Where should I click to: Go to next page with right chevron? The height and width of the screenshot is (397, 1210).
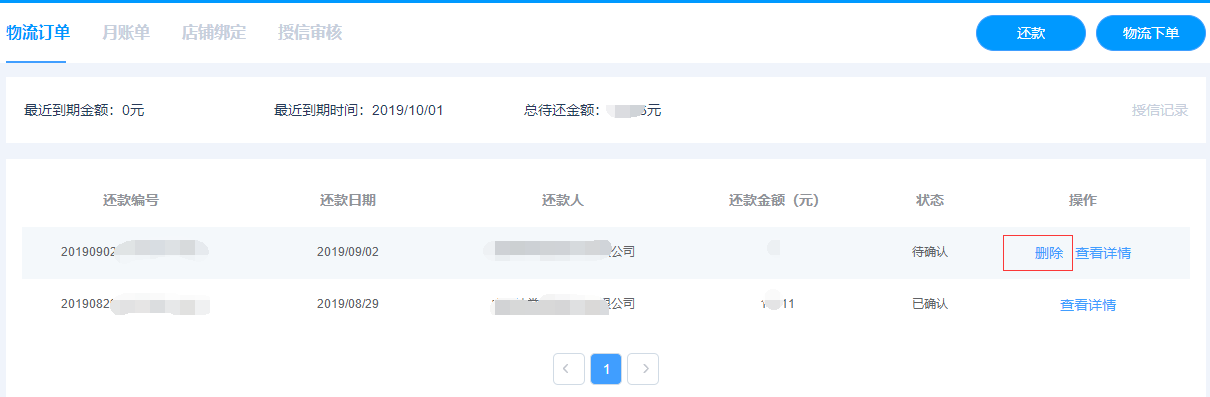[644, 369]
